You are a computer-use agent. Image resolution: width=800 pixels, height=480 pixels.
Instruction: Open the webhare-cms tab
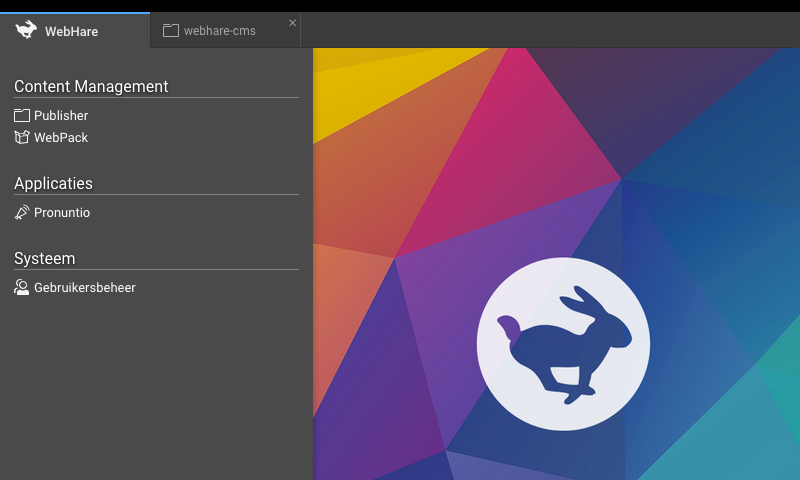pyautogui.click(x=219, y=31)
